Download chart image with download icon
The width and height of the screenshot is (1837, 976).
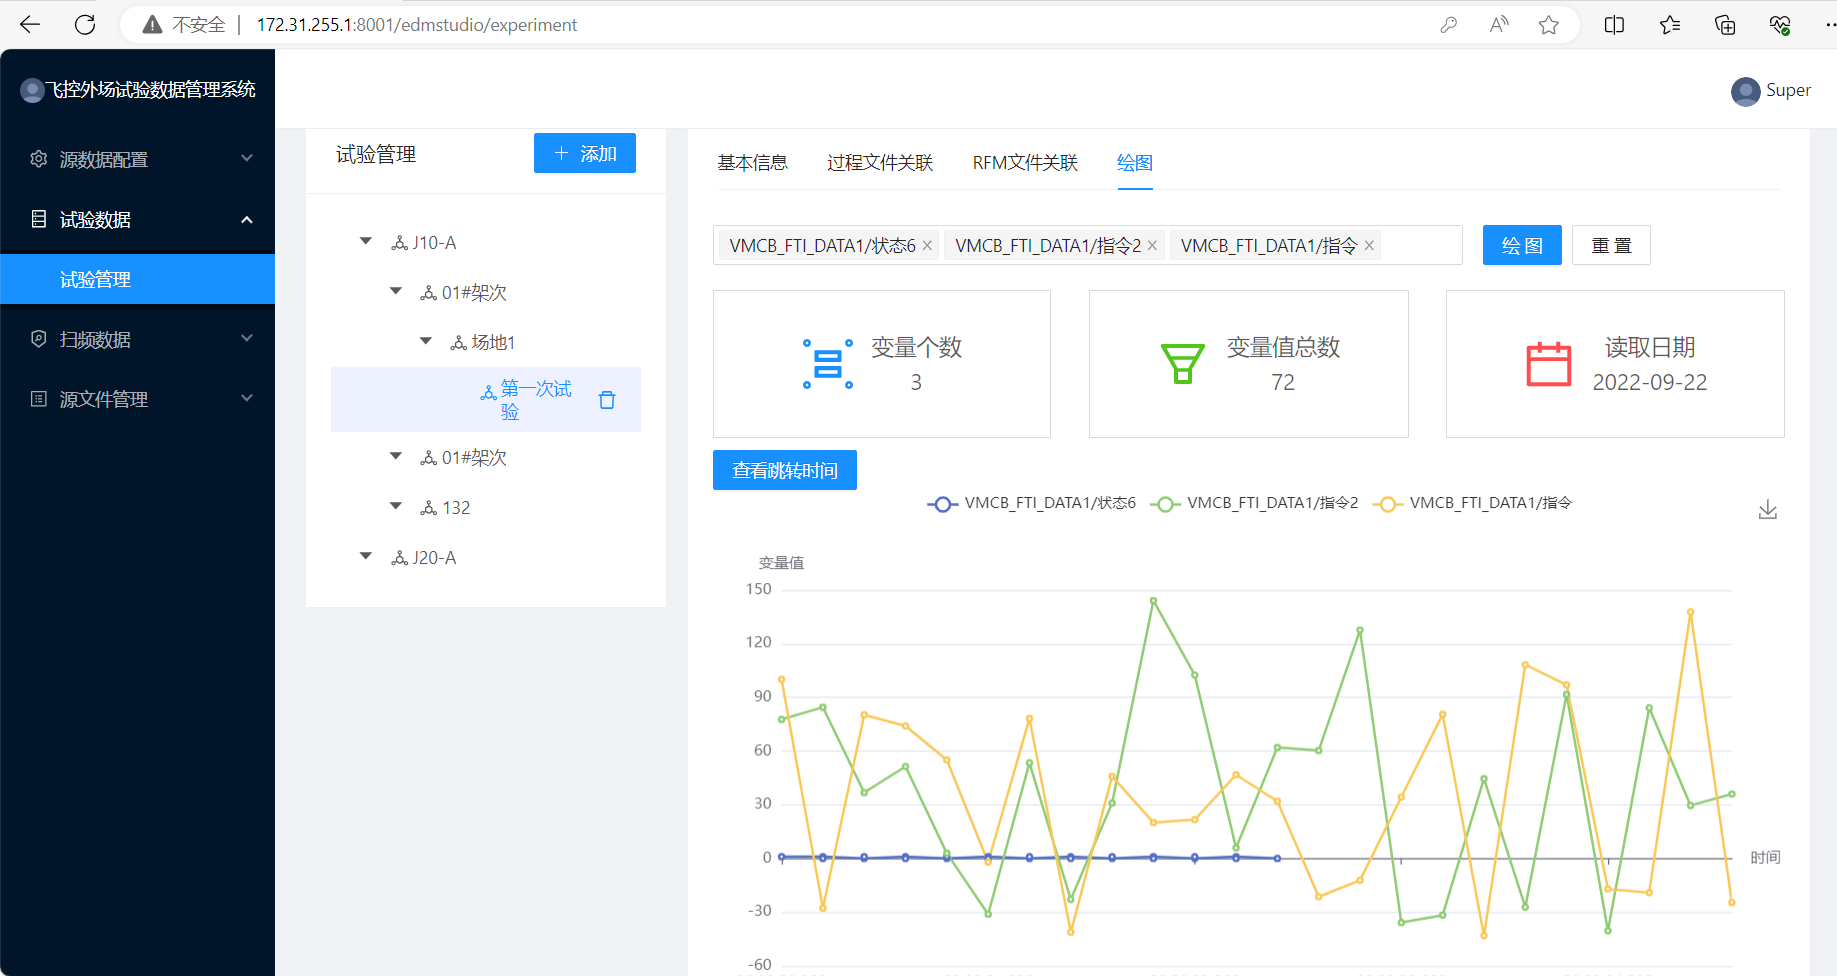pyautogui.click(x=1768, y=510)
